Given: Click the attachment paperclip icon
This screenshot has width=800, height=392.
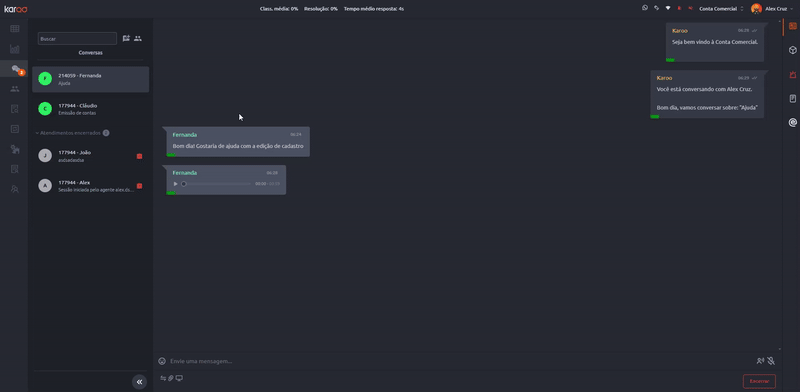Looking at the screenshot, I should pyautogui.click(x=171, y=378).
